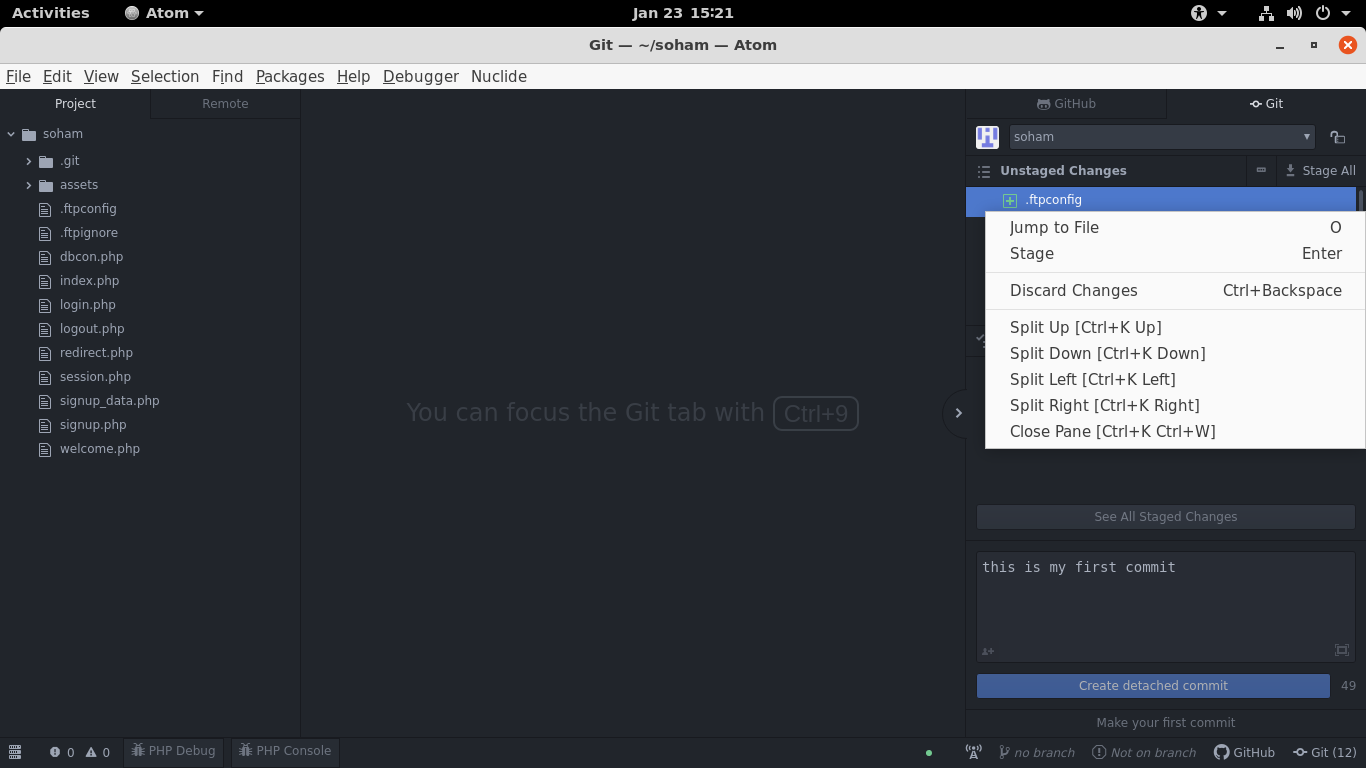The image size is (1366, 768).
Task: Open PHP Debug from status bar
Action: (173, 751)
